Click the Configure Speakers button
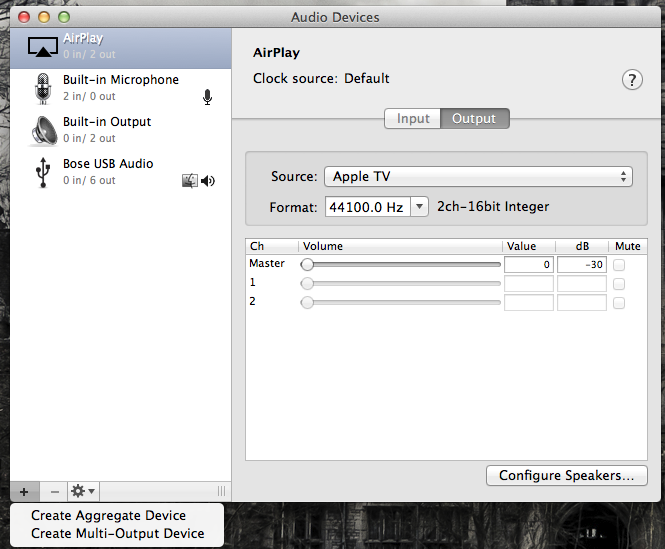The height and width of the screenshot is (549, 665). 567,476
